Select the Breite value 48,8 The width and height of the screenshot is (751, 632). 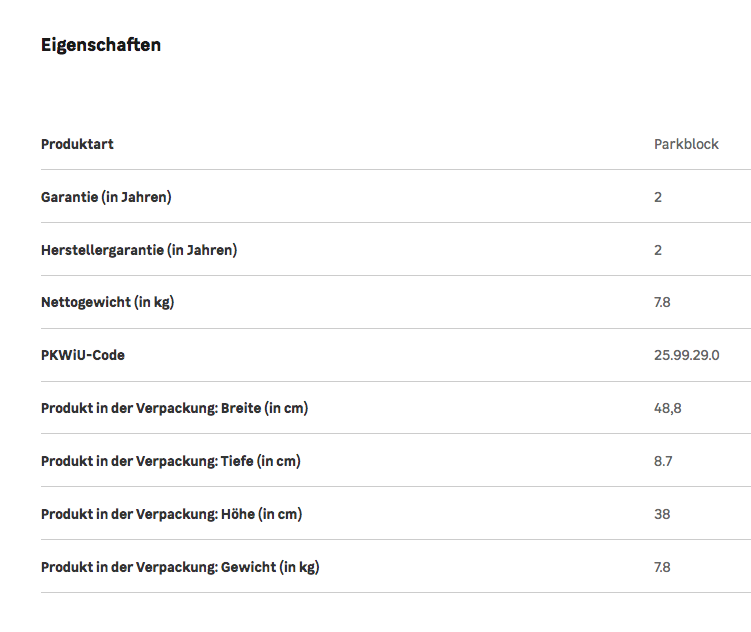tap(668, 408)
